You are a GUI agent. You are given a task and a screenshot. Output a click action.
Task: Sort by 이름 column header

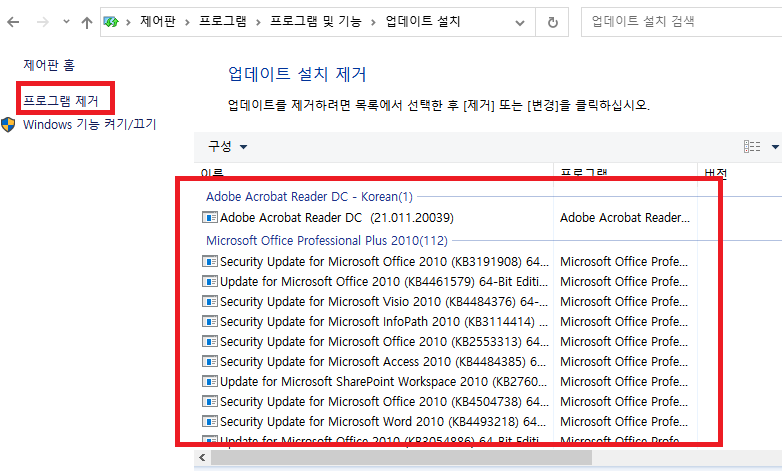pyautogui.click(x=212, y=173)
